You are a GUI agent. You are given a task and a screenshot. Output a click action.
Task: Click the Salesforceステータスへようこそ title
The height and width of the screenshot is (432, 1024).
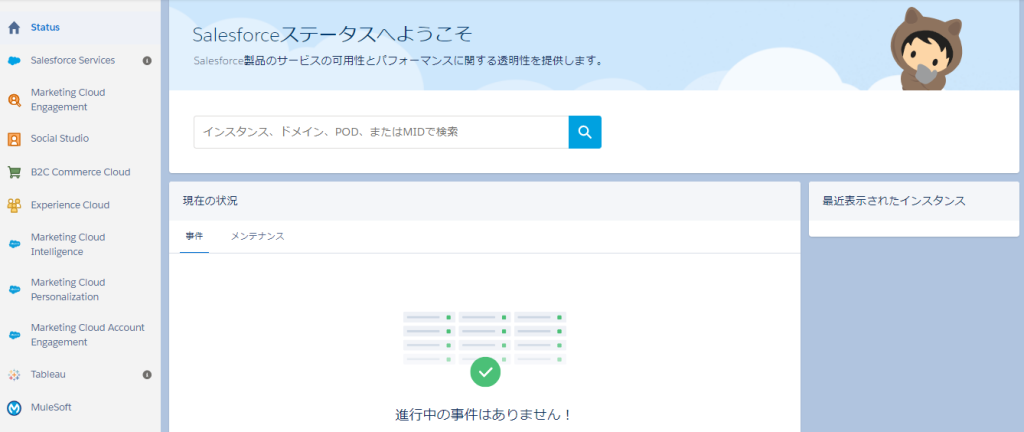click(332, 35)
